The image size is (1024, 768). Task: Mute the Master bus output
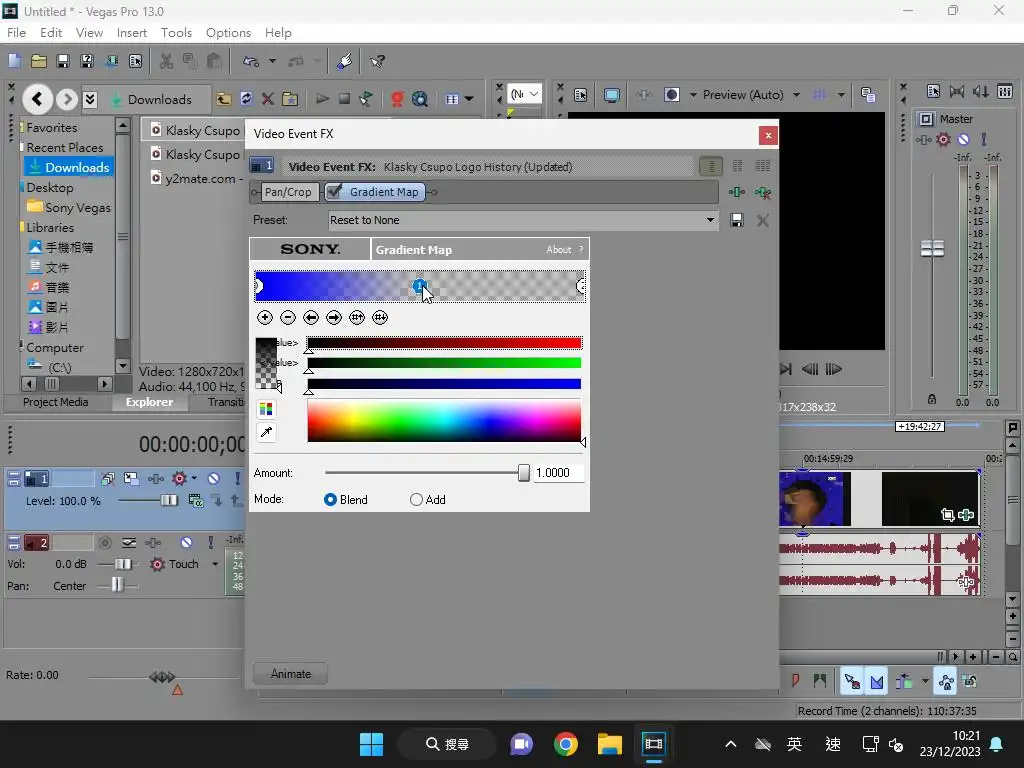point(963,139)
